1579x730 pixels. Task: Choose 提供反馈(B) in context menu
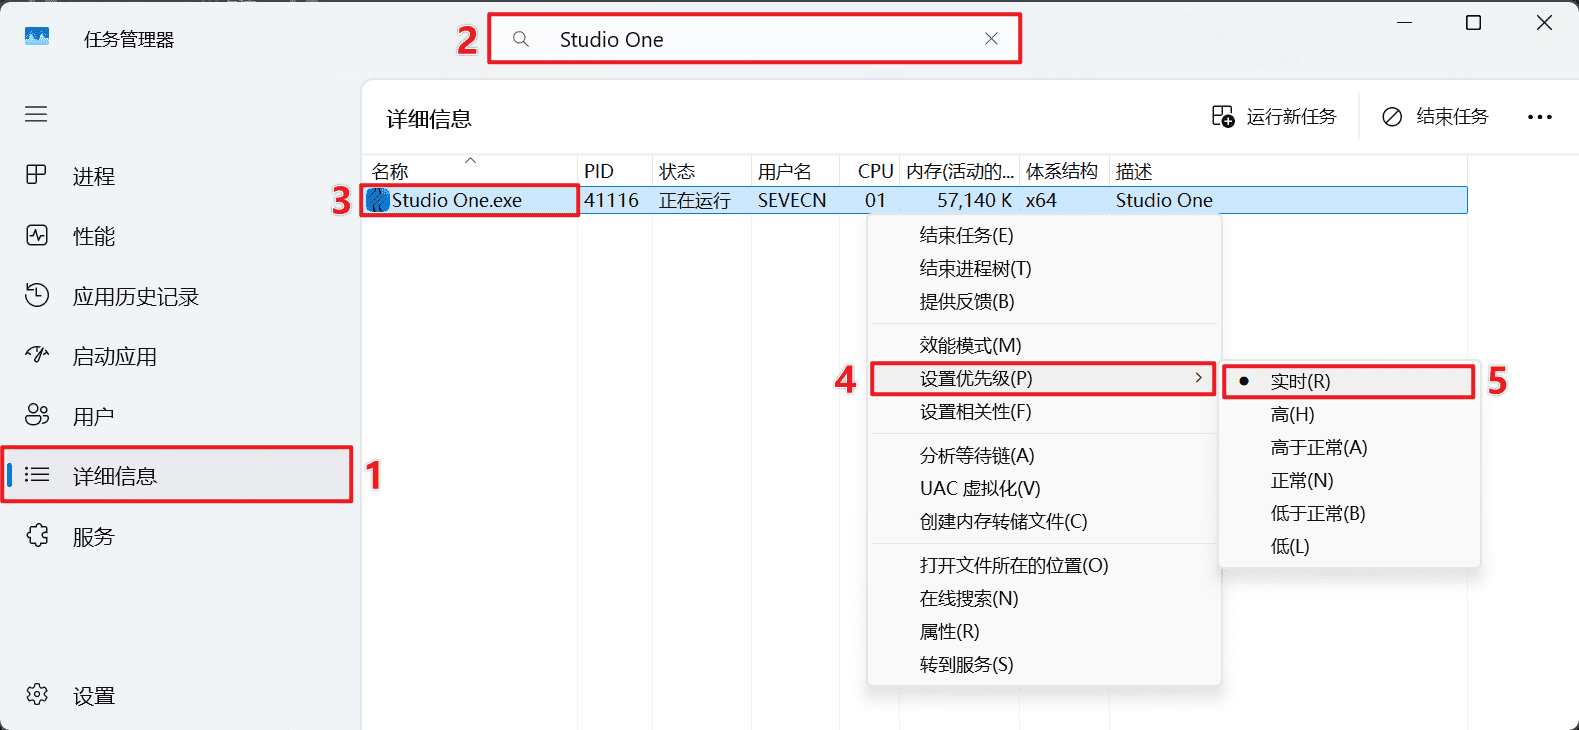(x=1044, y=301)
